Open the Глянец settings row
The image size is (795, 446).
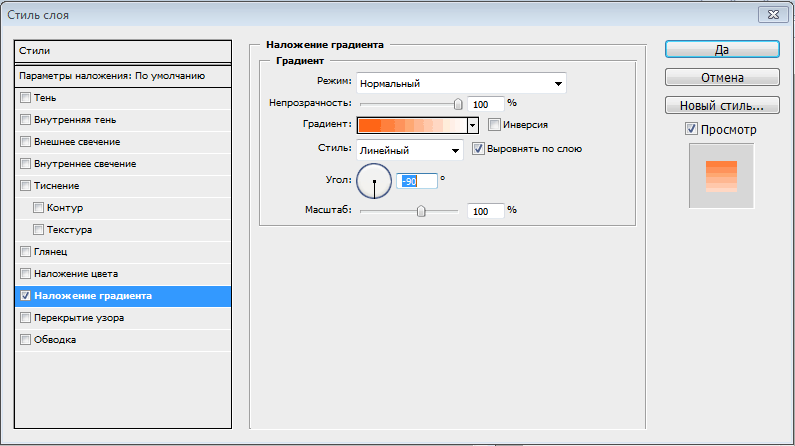coord(123,252)
